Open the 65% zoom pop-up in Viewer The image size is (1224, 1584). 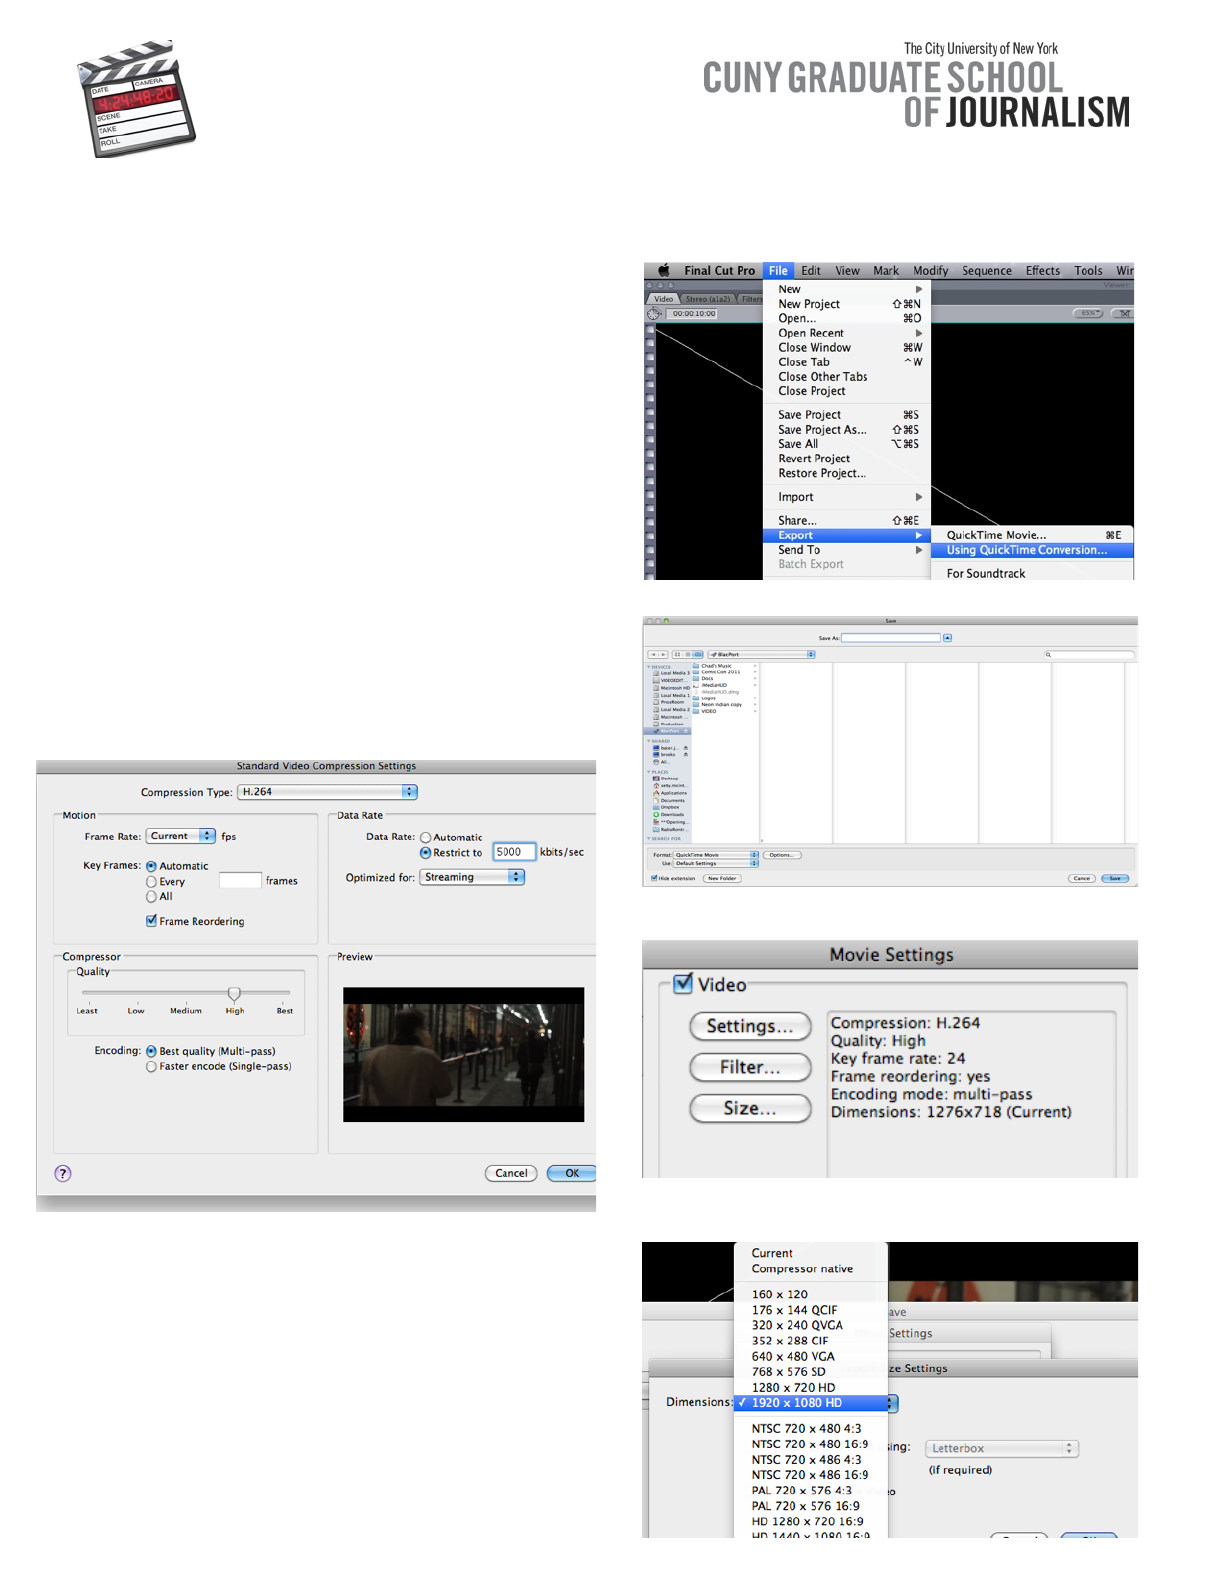click(x=1088, y=313)
